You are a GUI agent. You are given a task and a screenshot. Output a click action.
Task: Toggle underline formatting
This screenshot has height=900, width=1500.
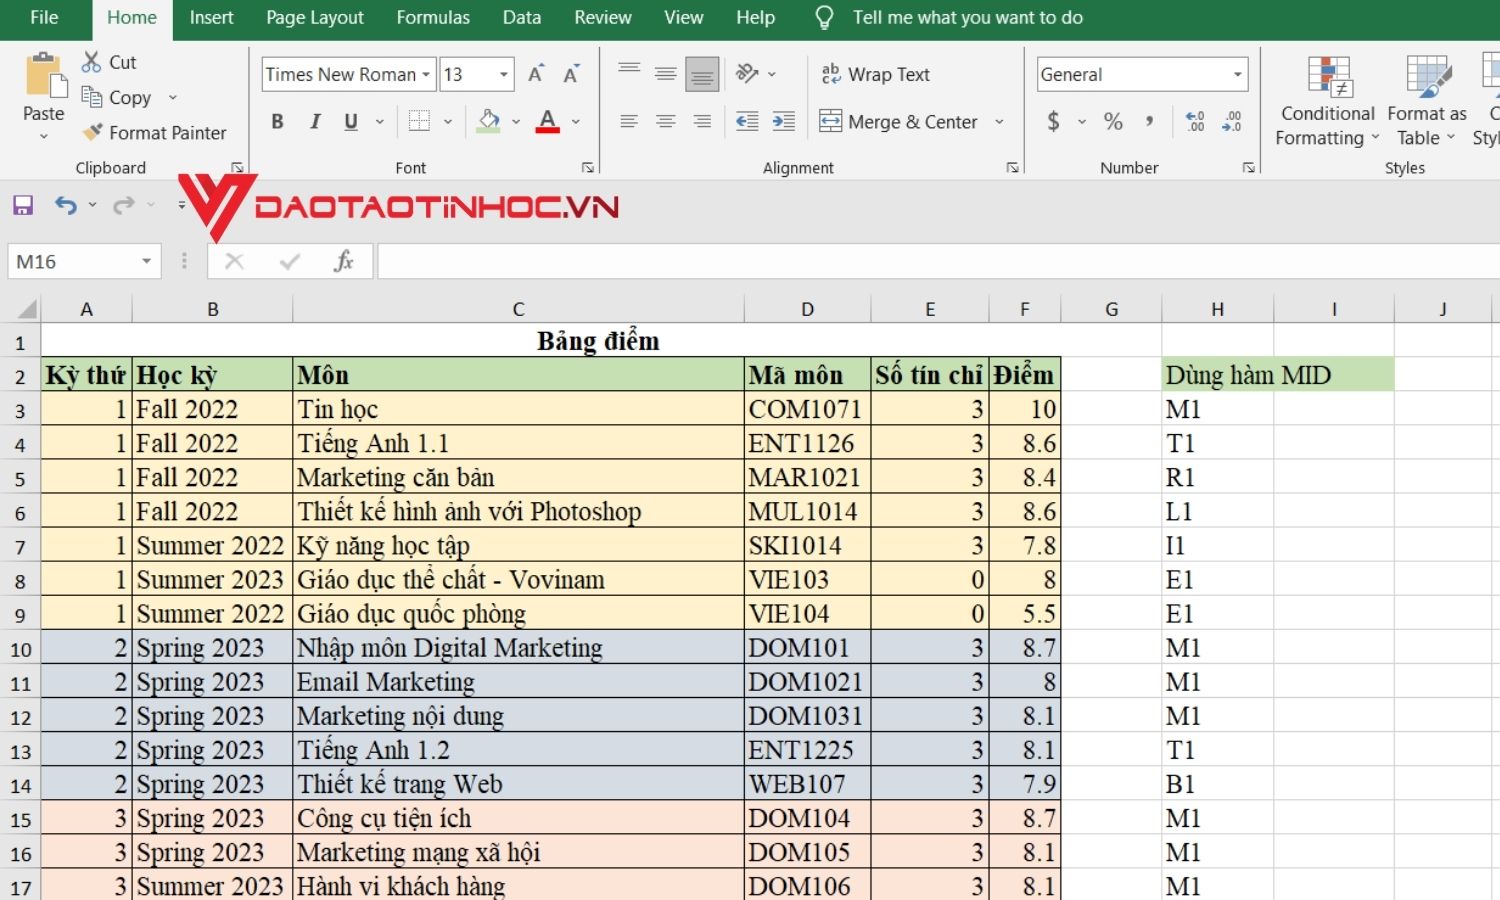click(350, 121)
